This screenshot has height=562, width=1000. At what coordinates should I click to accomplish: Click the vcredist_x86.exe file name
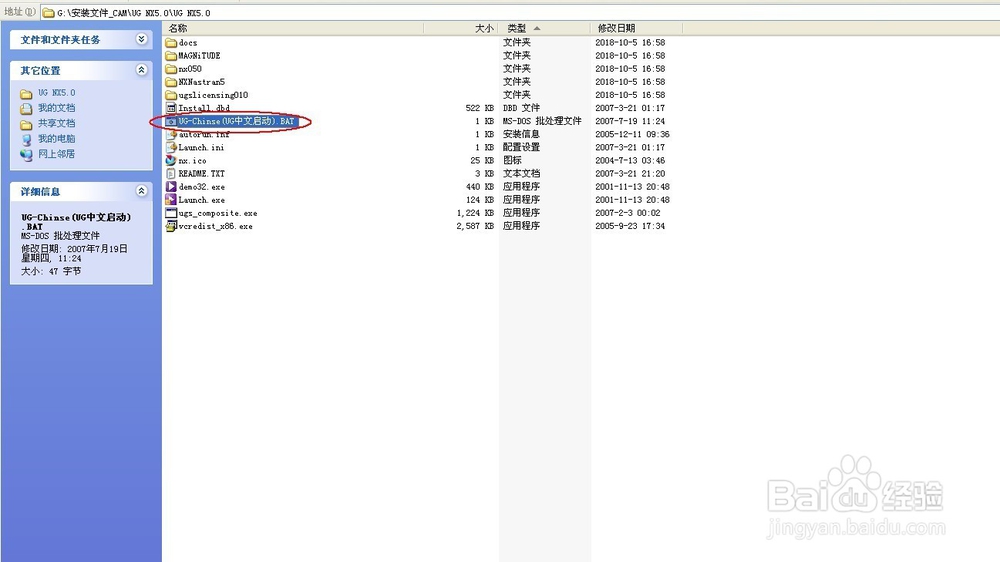tap(216, 226)
